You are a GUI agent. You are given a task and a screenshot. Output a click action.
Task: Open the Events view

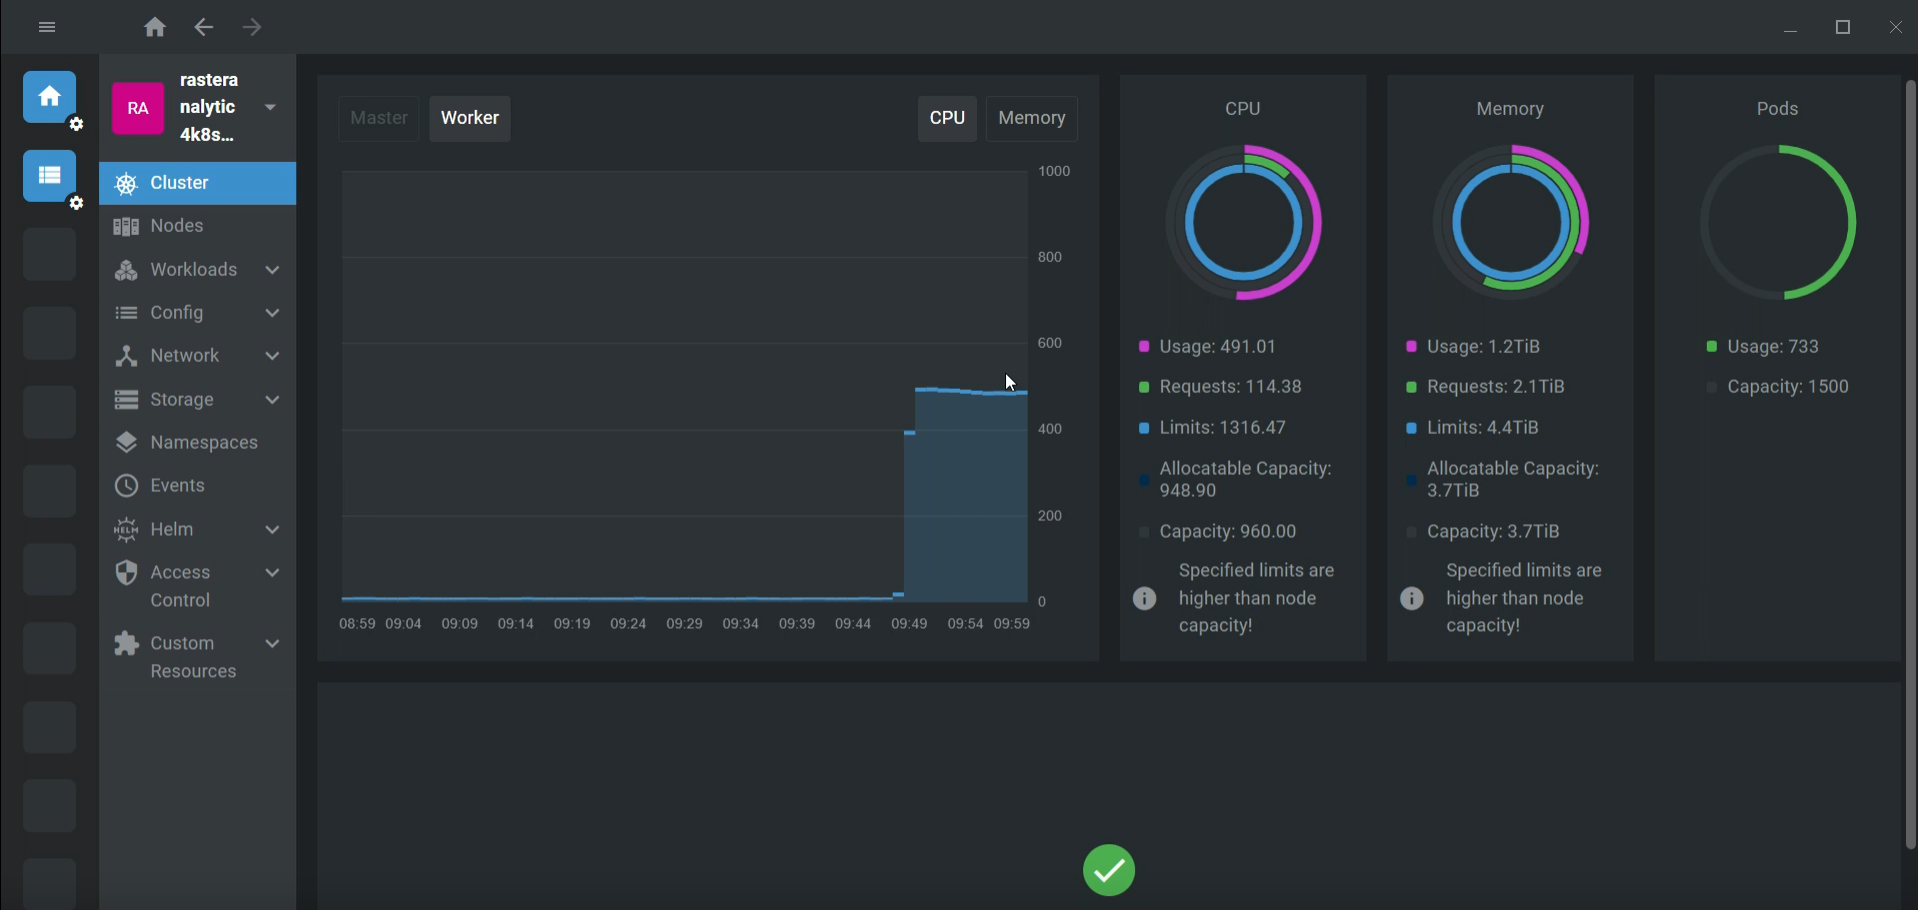(x=176, y=486)
